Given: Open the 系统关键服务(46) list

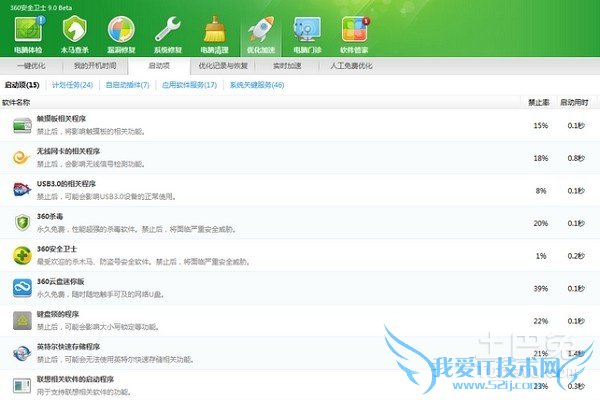Looking at the screenshot, I should (257, 85).
